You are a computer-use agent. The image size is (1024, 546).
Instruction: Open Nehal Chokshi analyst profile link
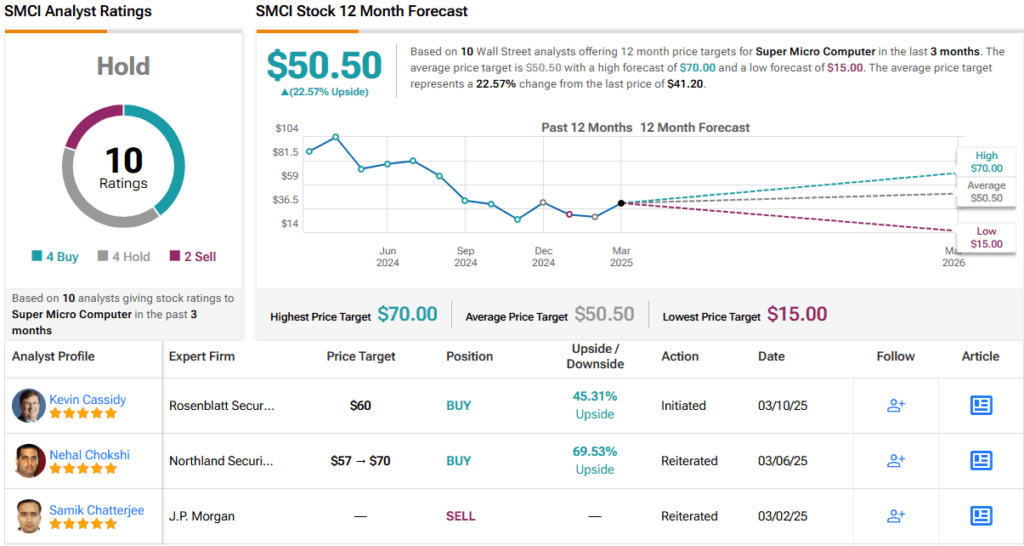(x=90, y=454)
